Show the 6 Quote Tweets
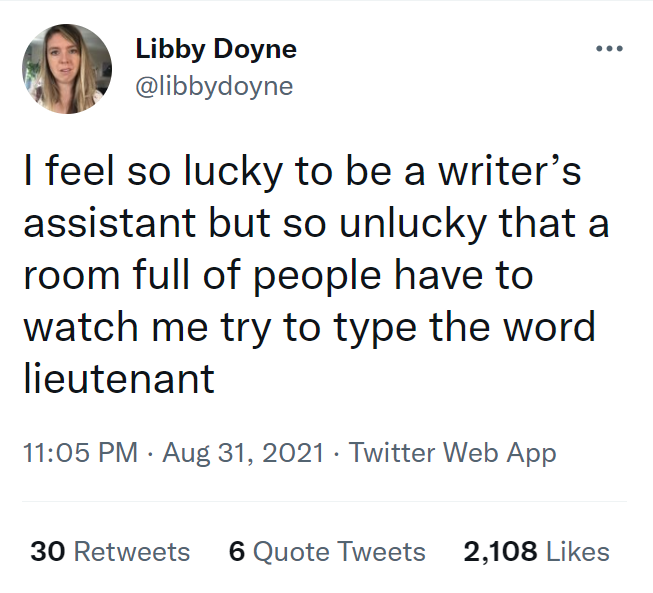The width and height of the screenshot is (653, 593). coord(327,551)
